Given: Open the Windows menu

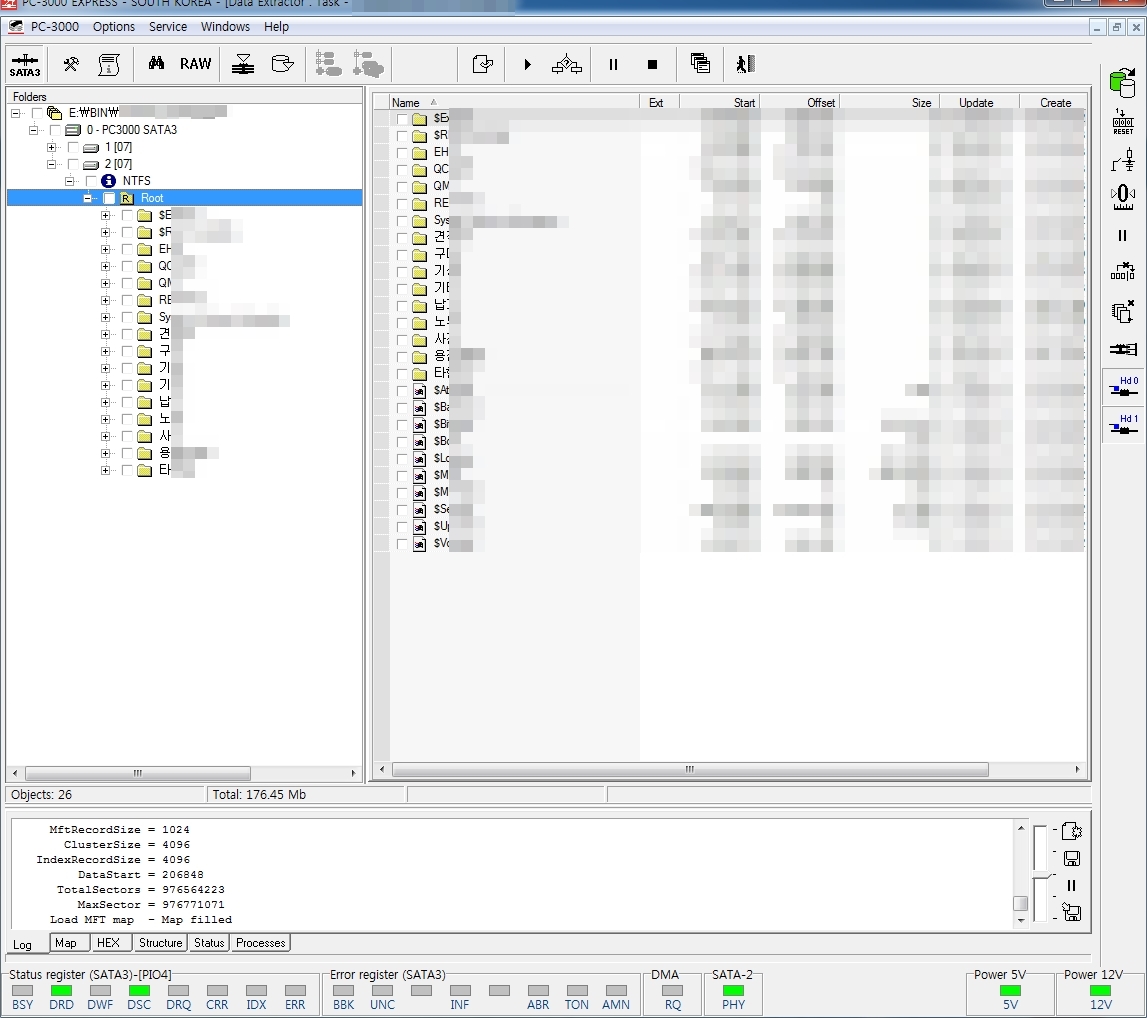Looking at the screenshot, I should (x=225, y=26).
